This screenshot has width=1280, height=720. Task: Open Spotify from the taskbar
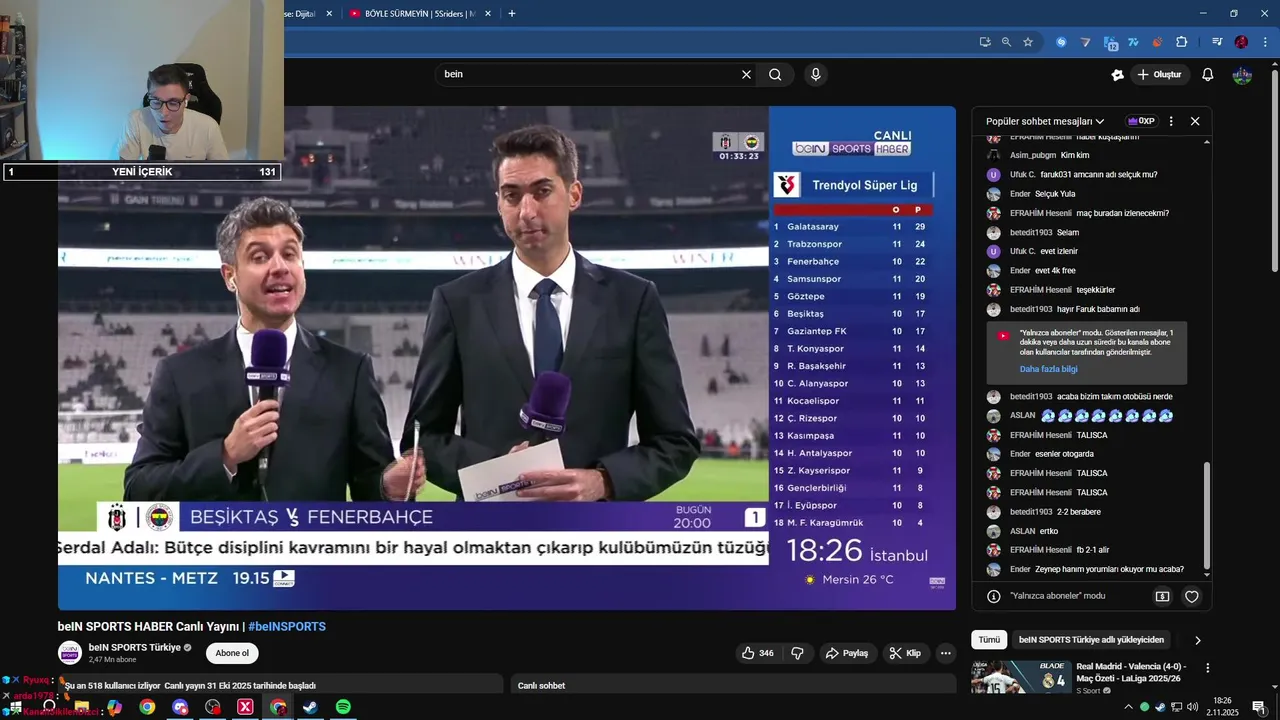pyautogui.click(x=343, y=707)
